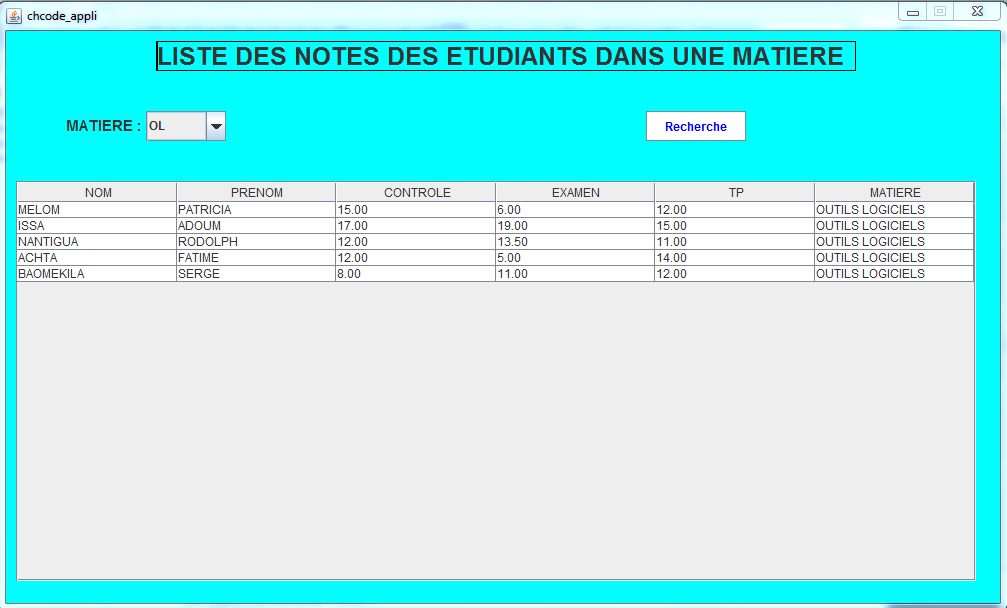Click OUTILS LOGICIELS in the MELOM row

click(894, 210)
